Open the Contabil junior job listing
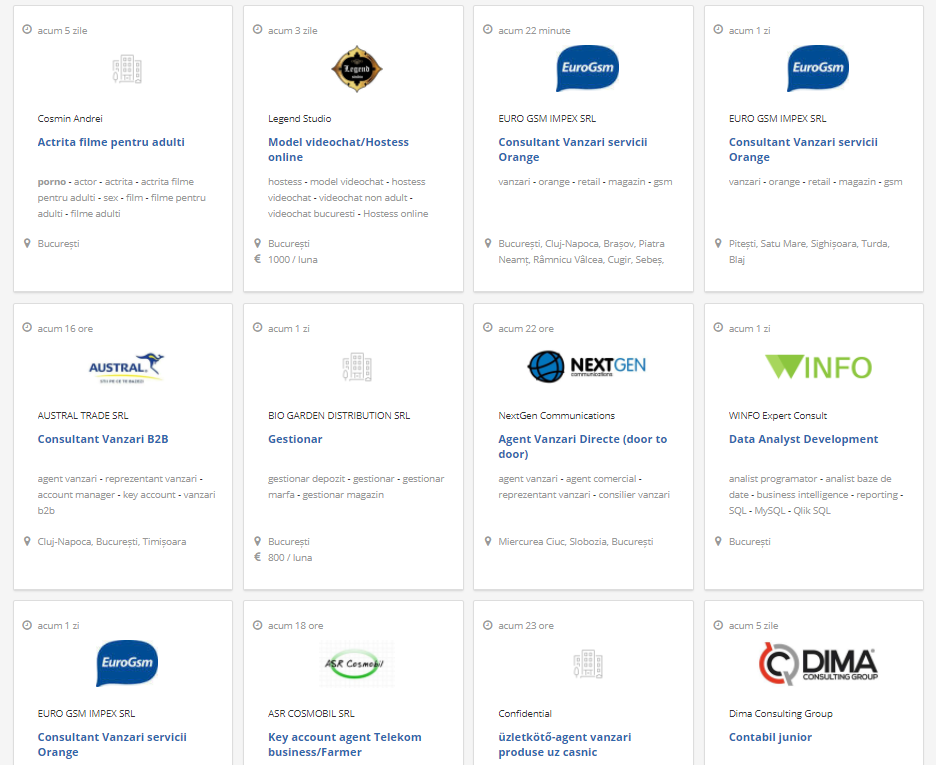This screenshot has height=765, width=936. point(770,737)
